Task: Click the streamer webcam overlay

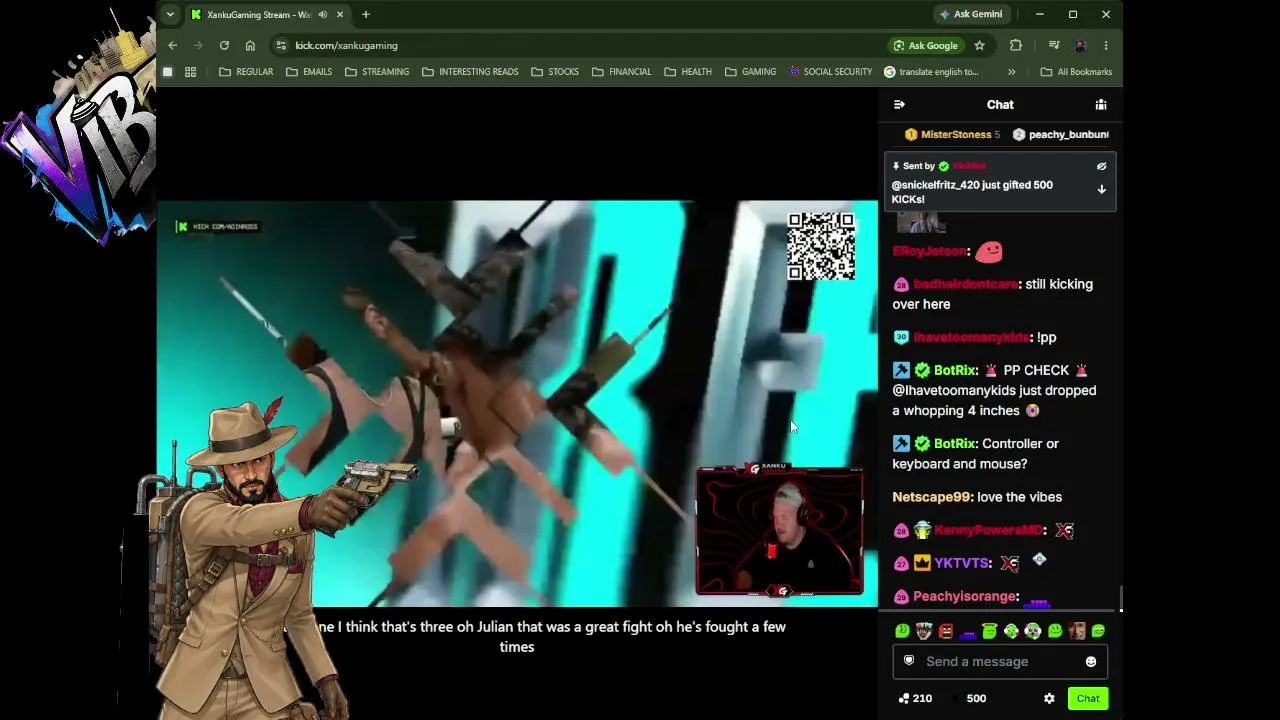Action: tap(780, 530)
